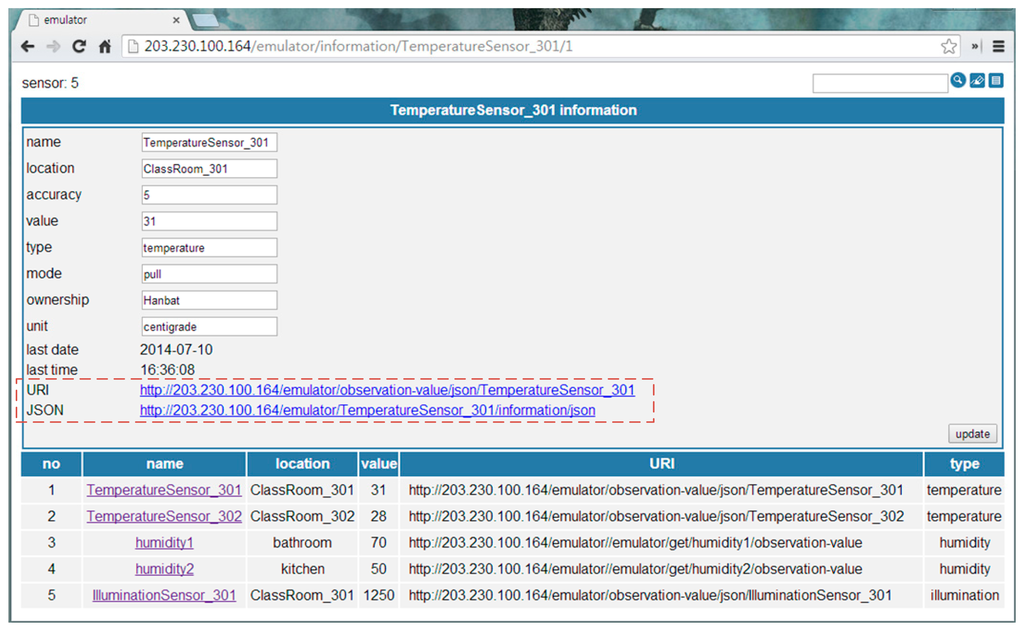Click the blue list view icon

995,81
